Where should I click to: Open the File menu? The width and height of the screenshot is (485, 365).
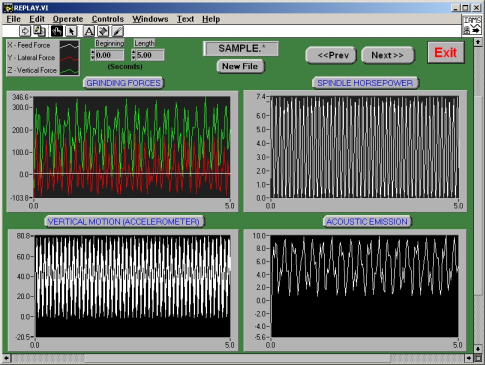[14, 19]
